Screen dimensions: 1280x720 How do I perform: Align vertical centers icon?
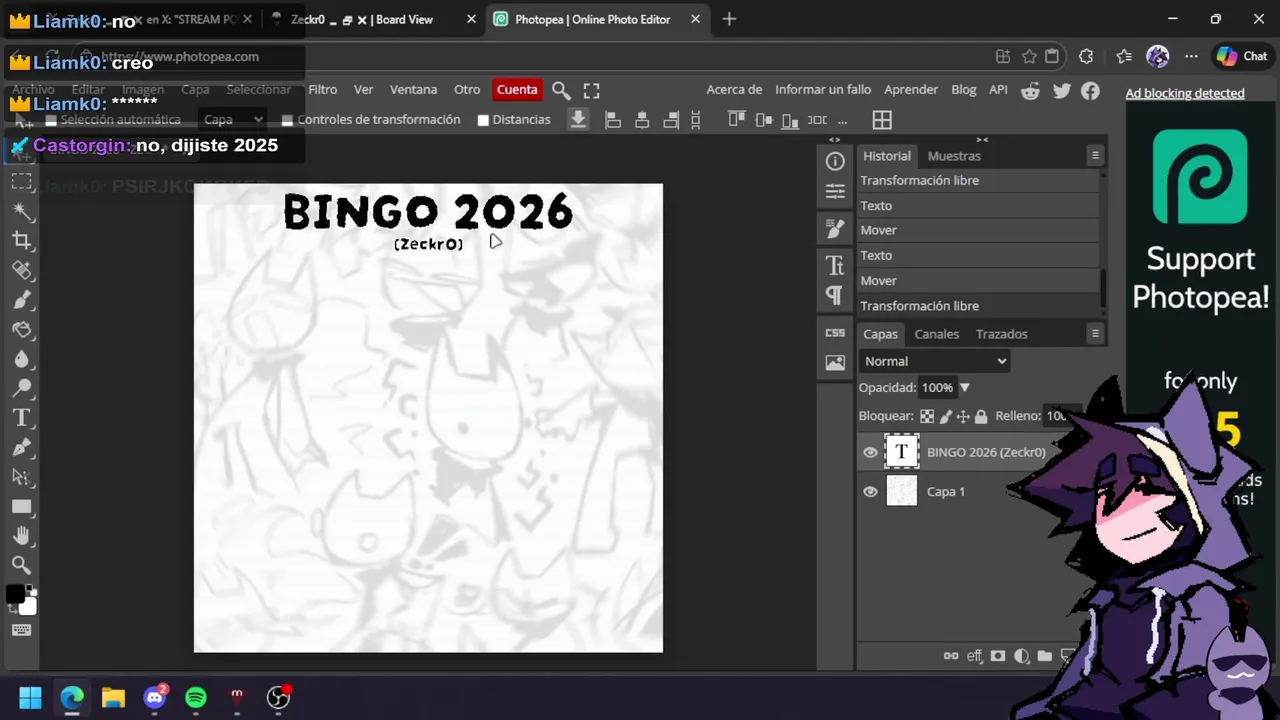(763, 119)
